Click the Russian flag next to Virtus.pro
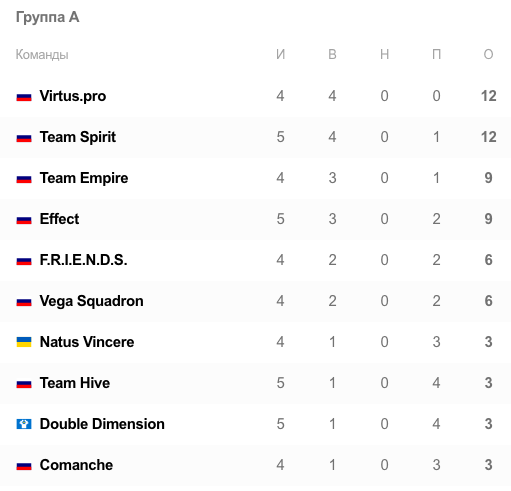The width and height of the screenshot is (511, 491). click(x=24, y=97)
